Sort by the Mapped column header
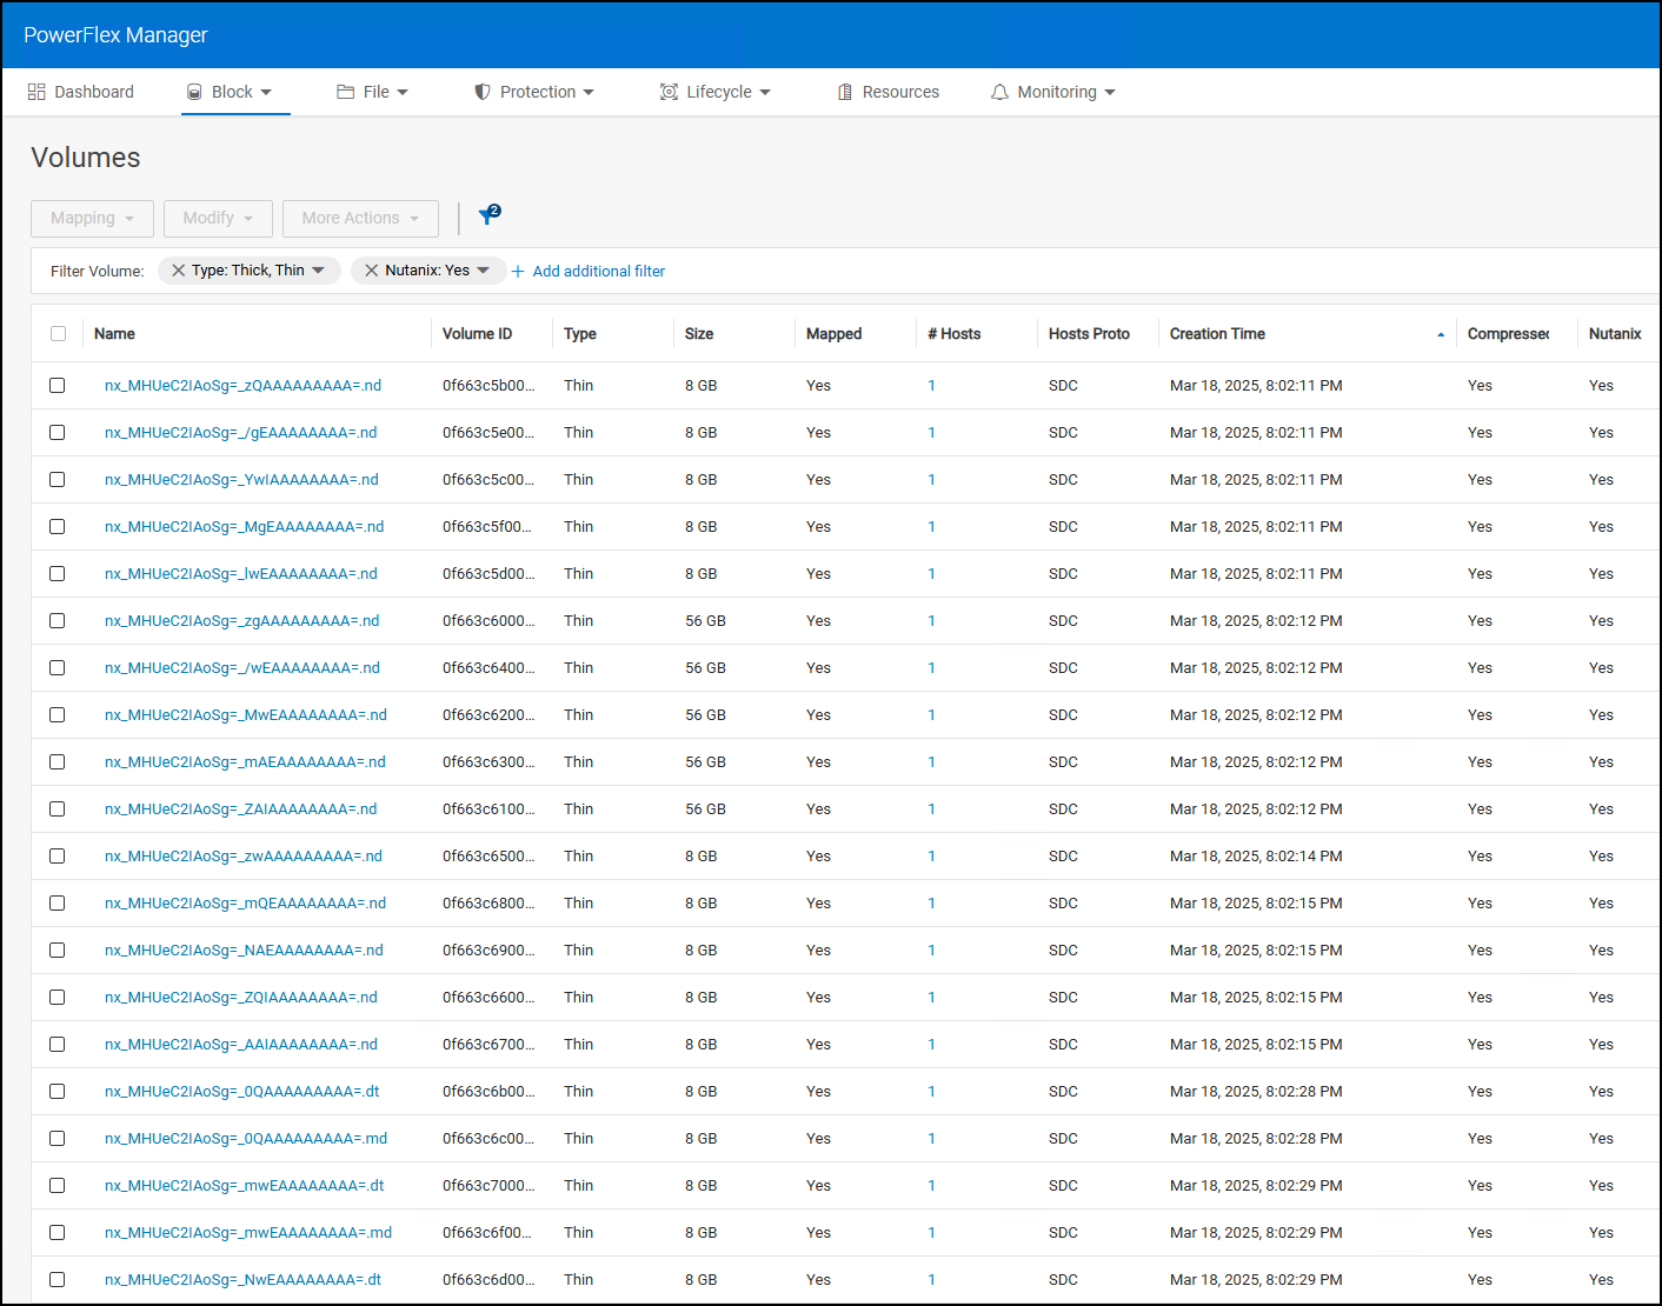 coord(834,334)
